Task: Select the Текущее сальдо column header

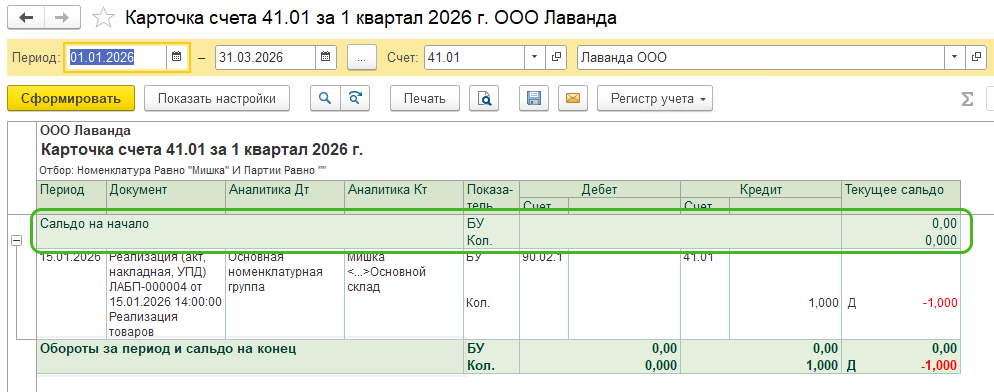Action: point(901,197)
